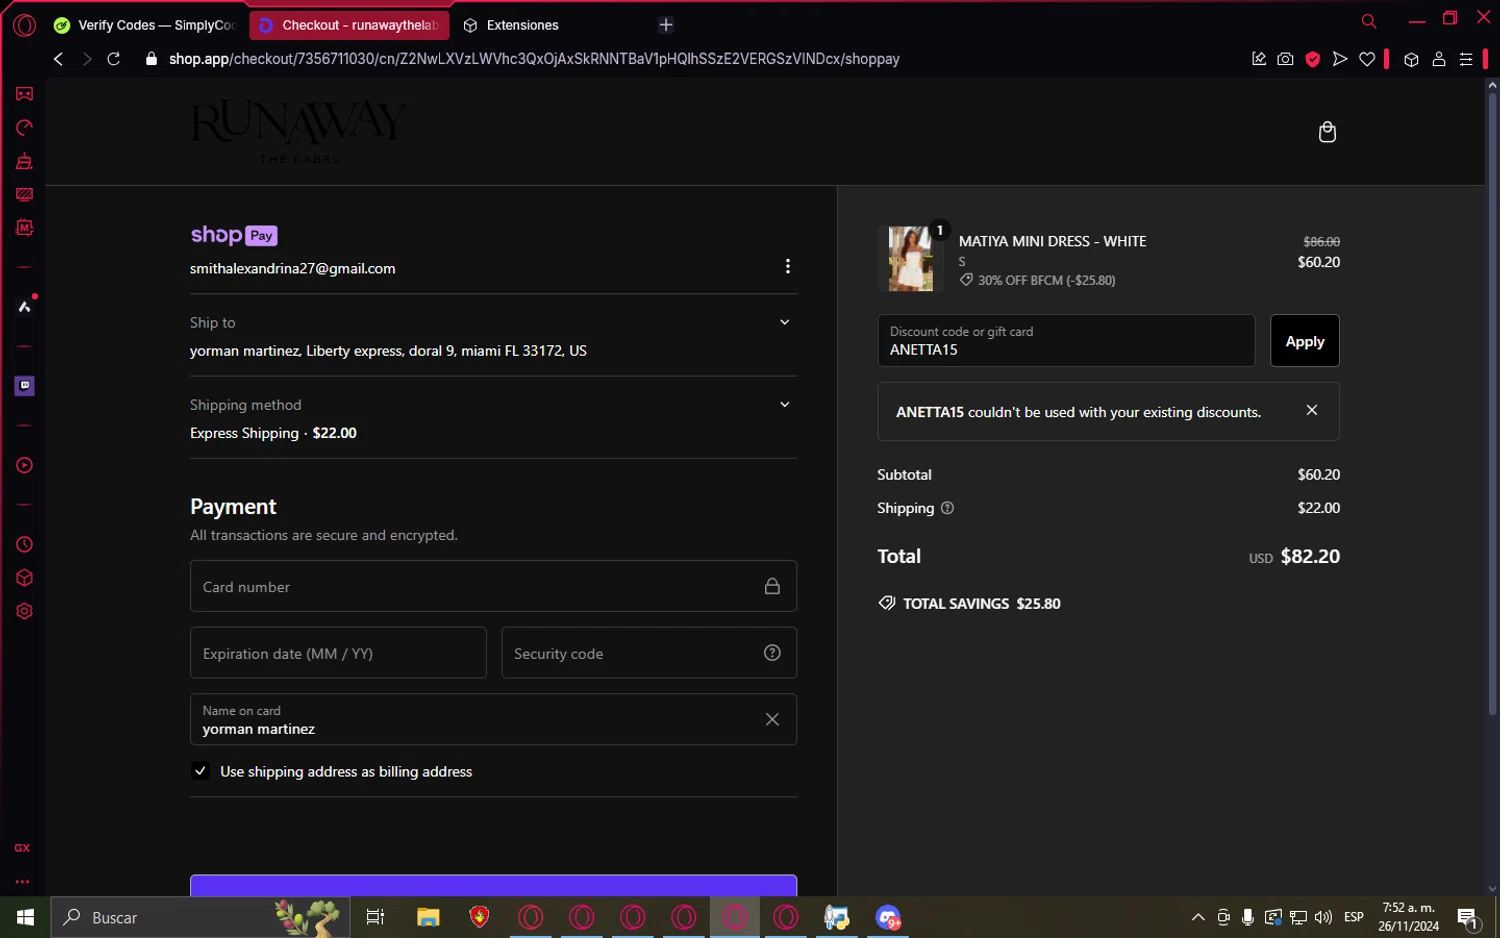Open GX Corner in the sidebar
This screenshot has height=938, width=1500.
click(24, 94)
